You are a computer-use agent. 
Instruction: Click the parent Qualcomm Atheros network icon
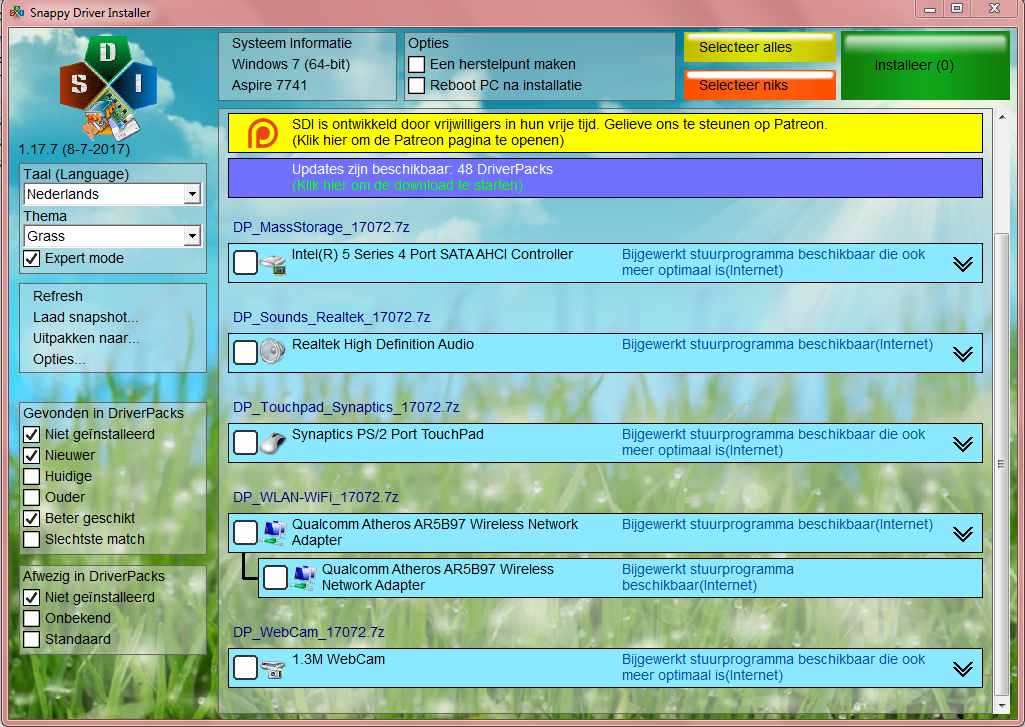[x=274, y=533]
